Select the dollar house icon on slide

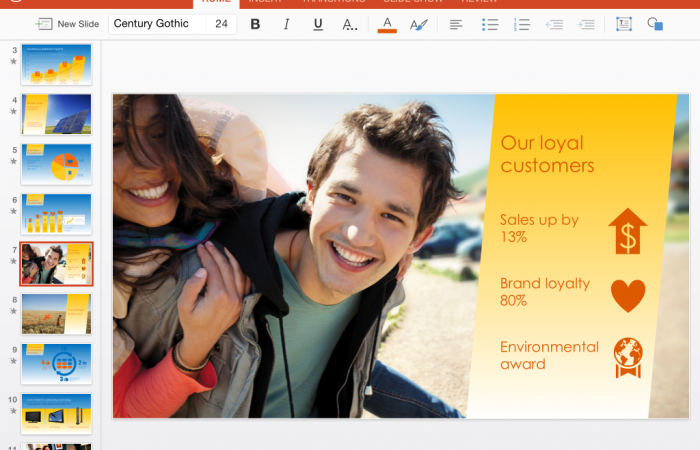[x=627, y=232]
